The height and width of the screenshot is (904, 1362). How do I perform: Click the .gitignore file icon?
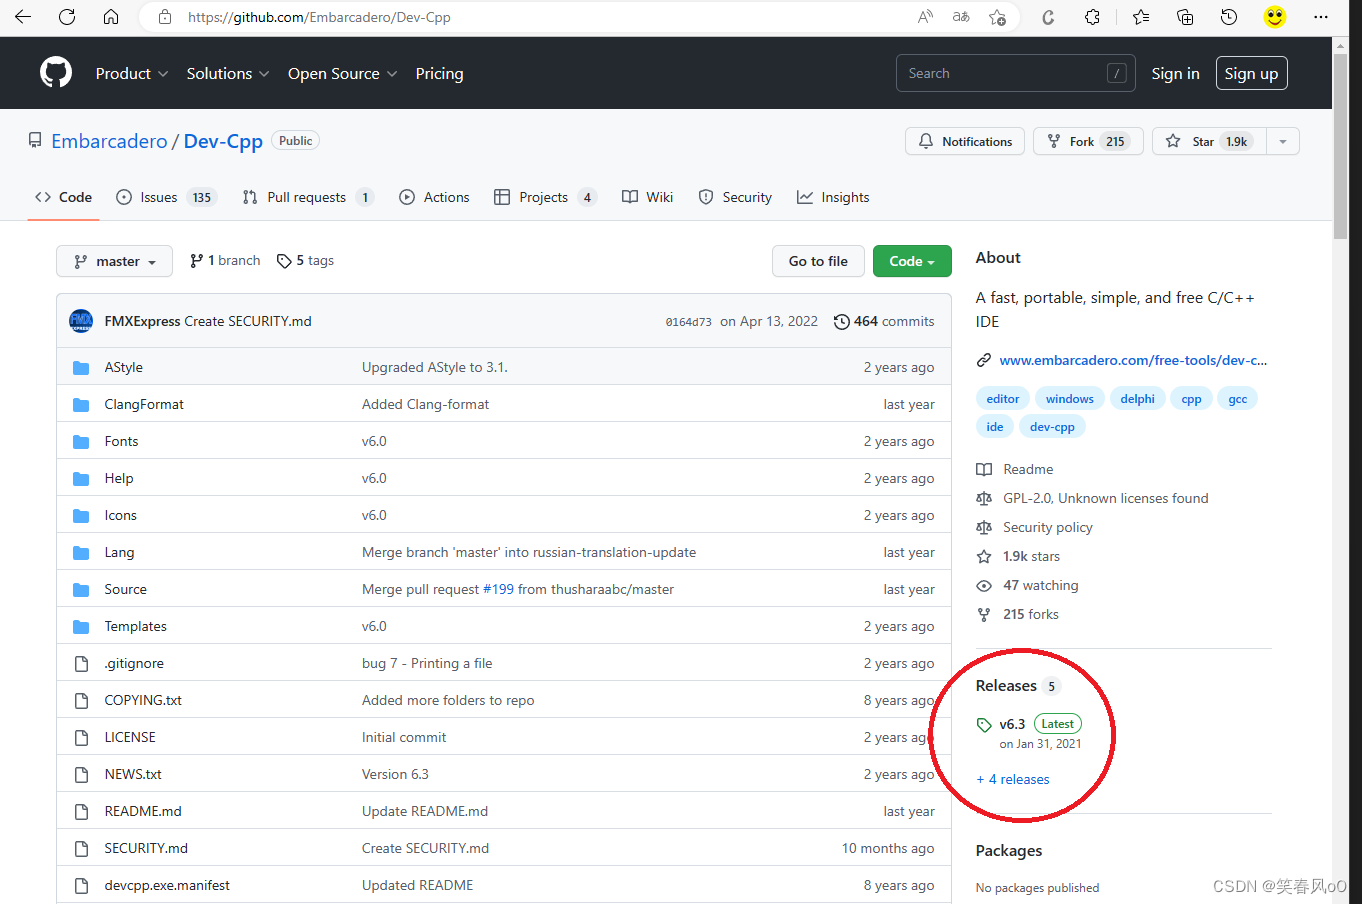[x=81, y=664]
